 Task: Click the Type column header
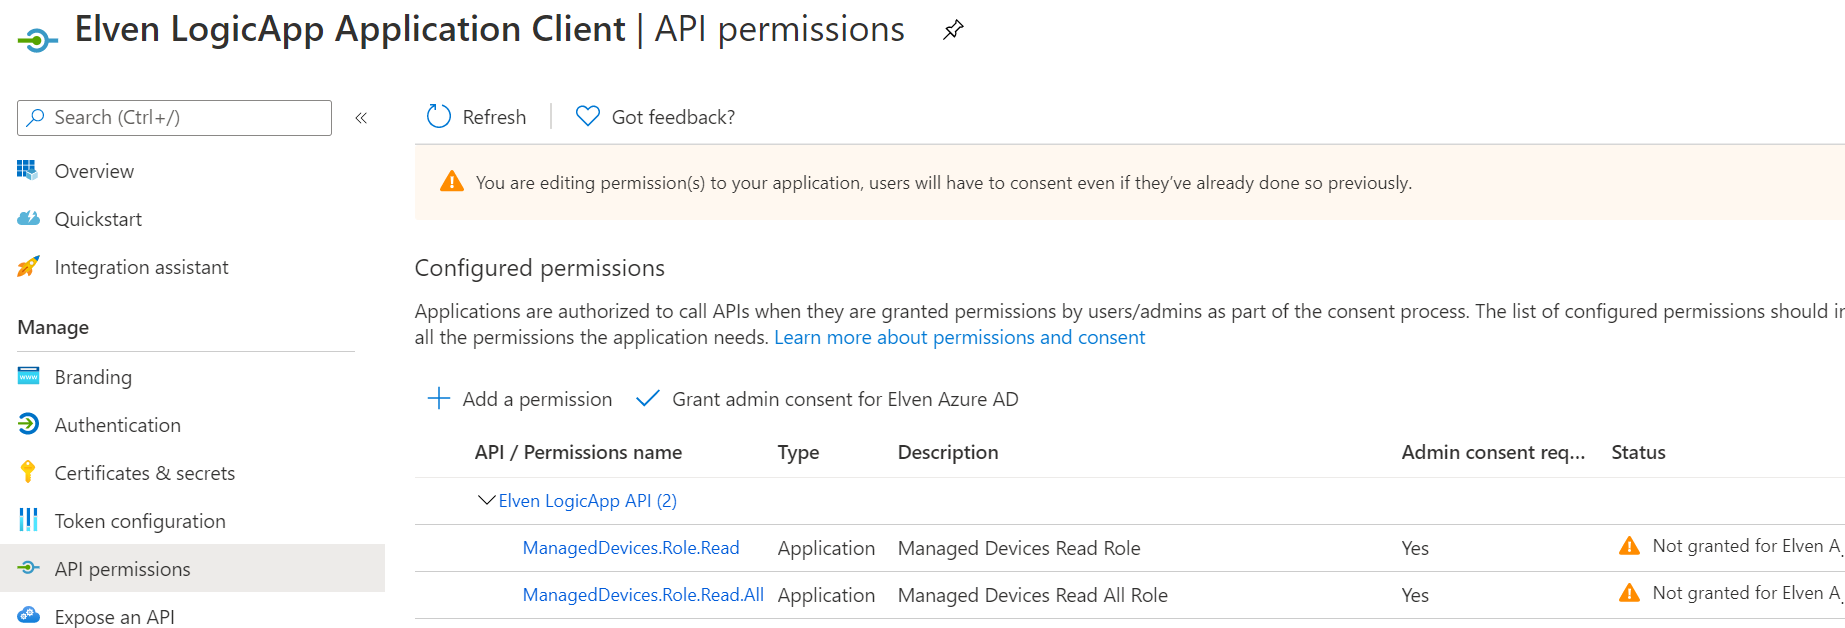798,452
